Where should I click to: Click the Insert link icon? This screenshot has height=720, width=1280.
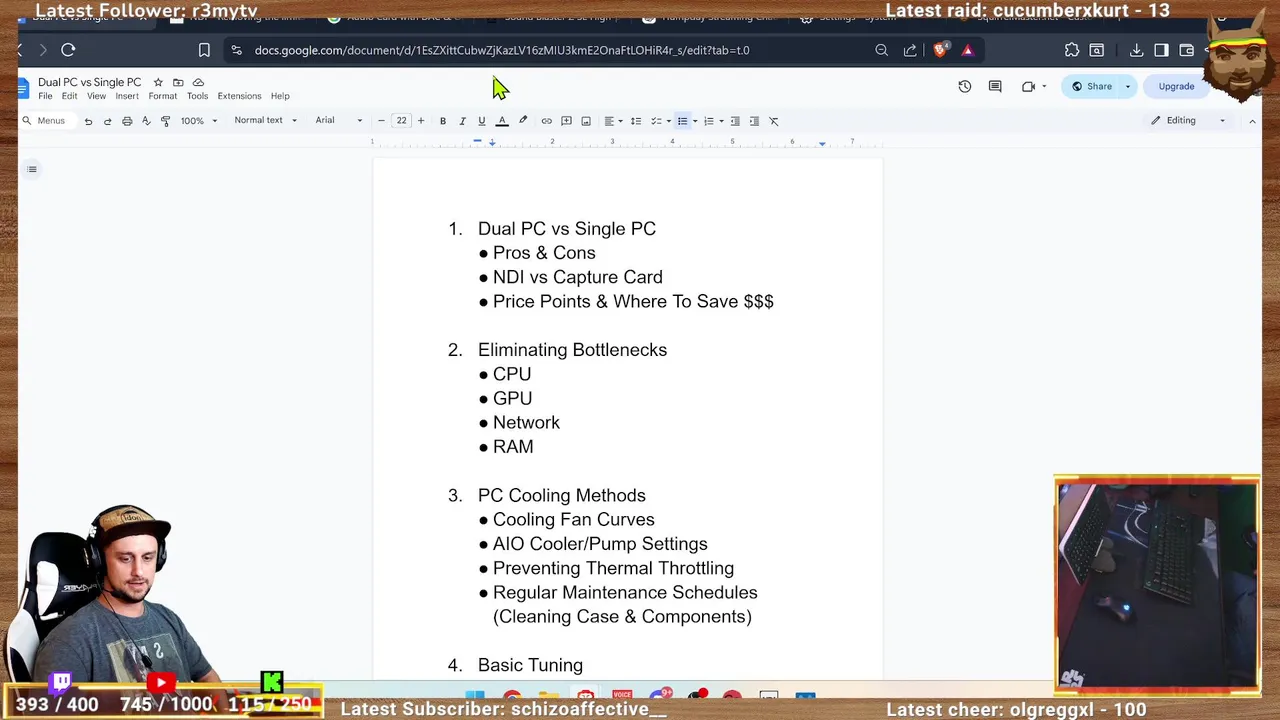tap(546, 121)
